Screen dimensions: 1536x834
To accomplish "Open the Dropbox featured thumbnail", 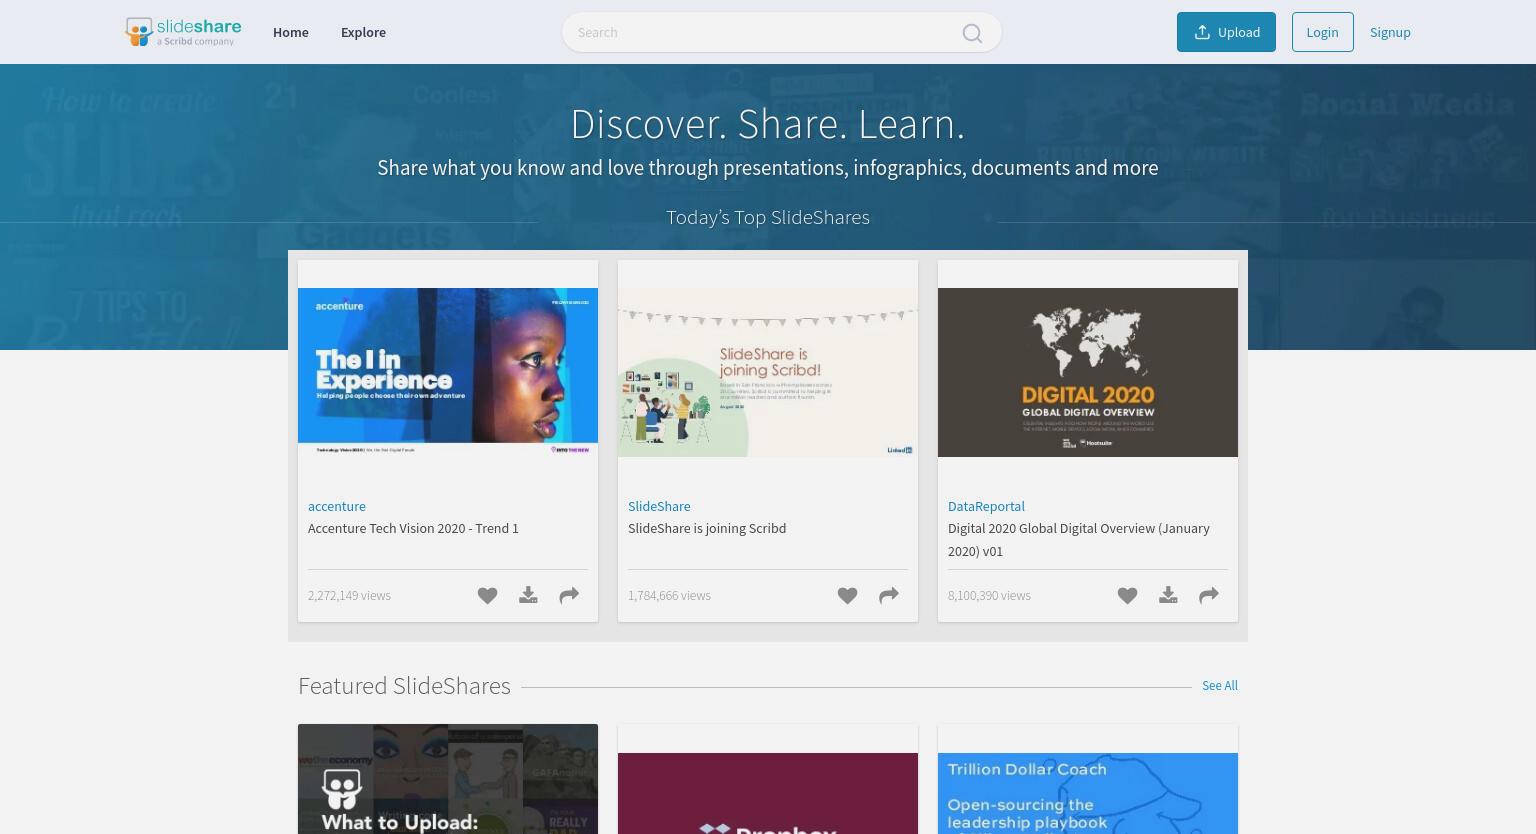I will pyautogui.click(x=768, y=793).
